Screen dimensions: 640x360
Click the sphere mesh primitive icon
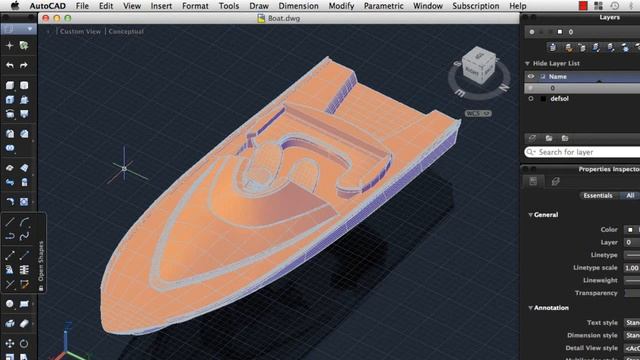click(10, 304)
